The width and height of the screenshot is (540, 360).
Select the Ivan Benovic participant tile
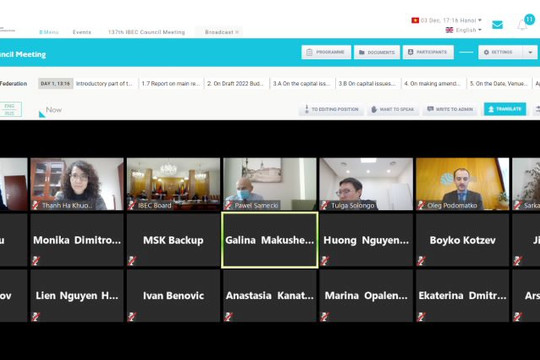point(174,296)
